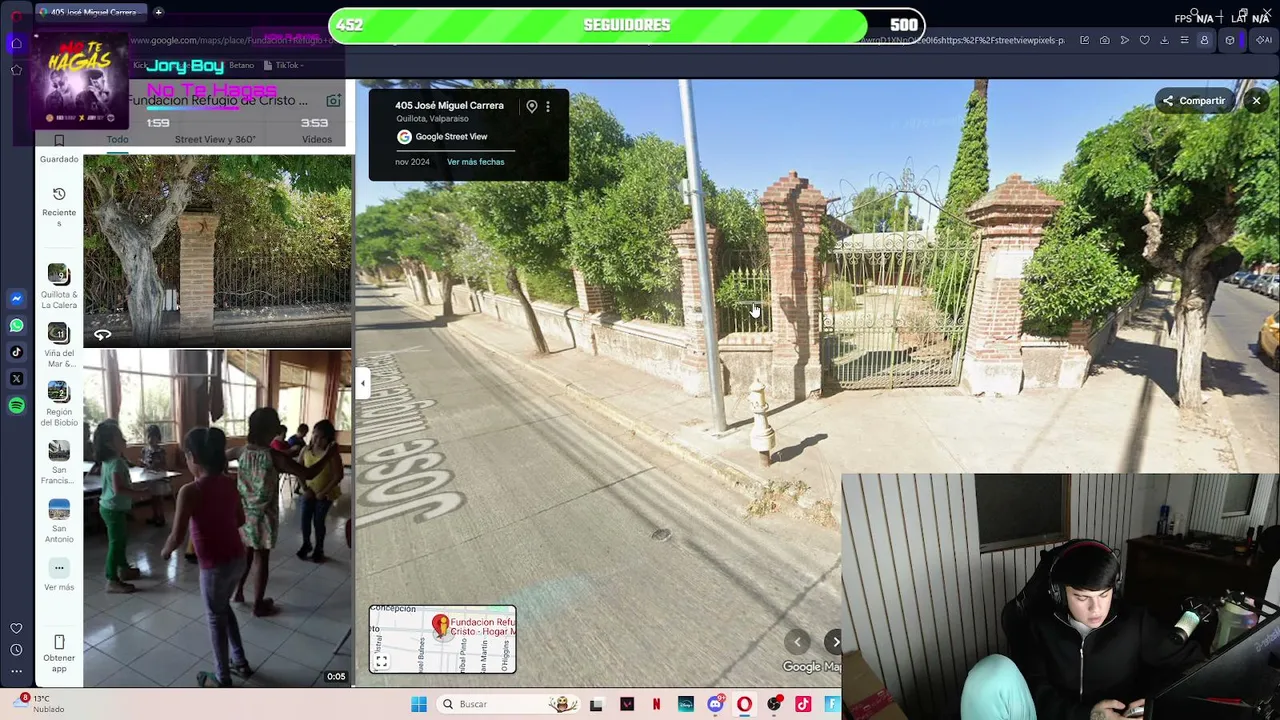Click the Ver más fechas link
This screenshot has width=1280, height=720.
click(x=475, y=162)
